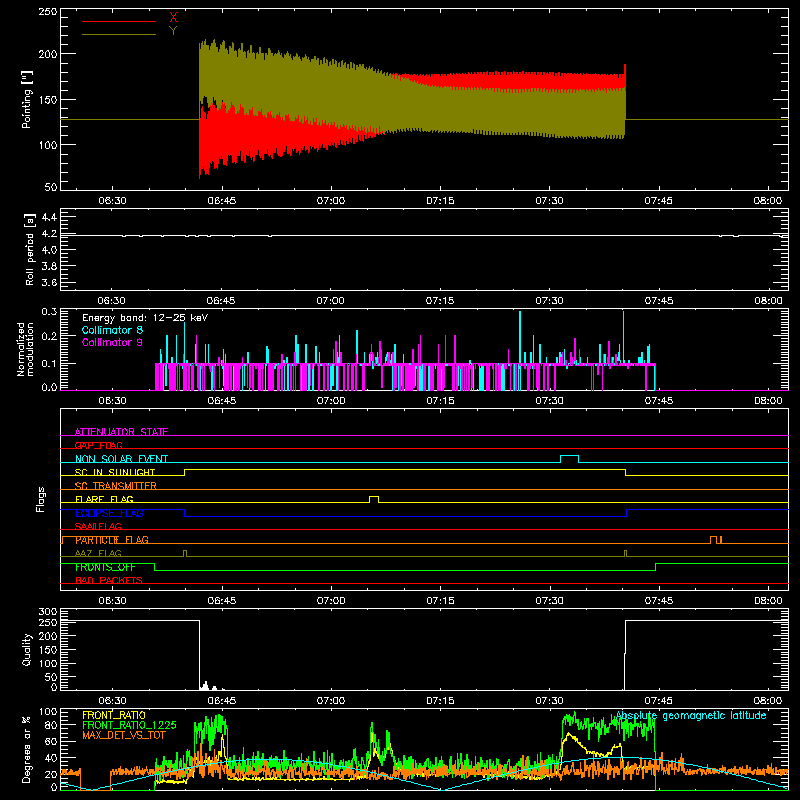Viewport: 800px width, 800px height.
Task: Select the AAZ_FLAG label
Action: [98, 553]
